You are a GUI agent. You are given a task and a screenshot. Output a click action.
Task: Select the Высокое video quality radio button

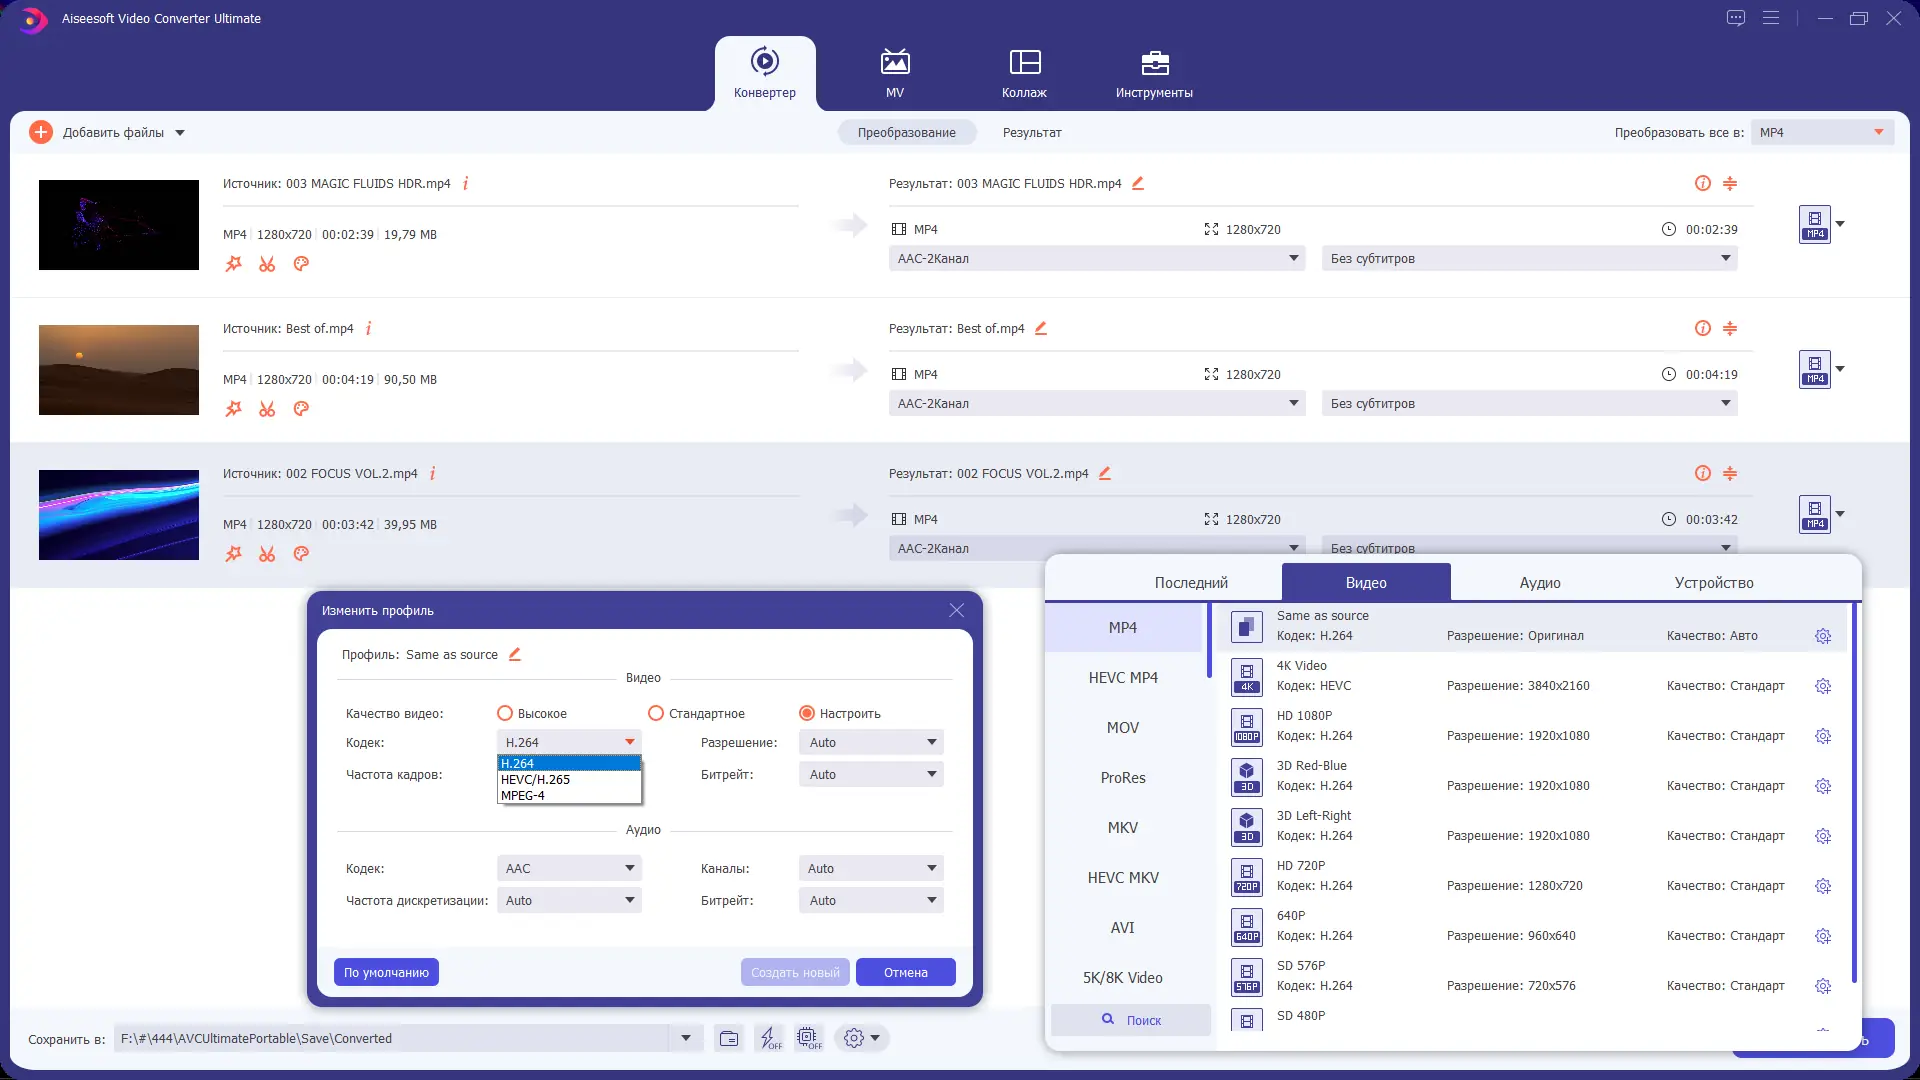(505, 714)
